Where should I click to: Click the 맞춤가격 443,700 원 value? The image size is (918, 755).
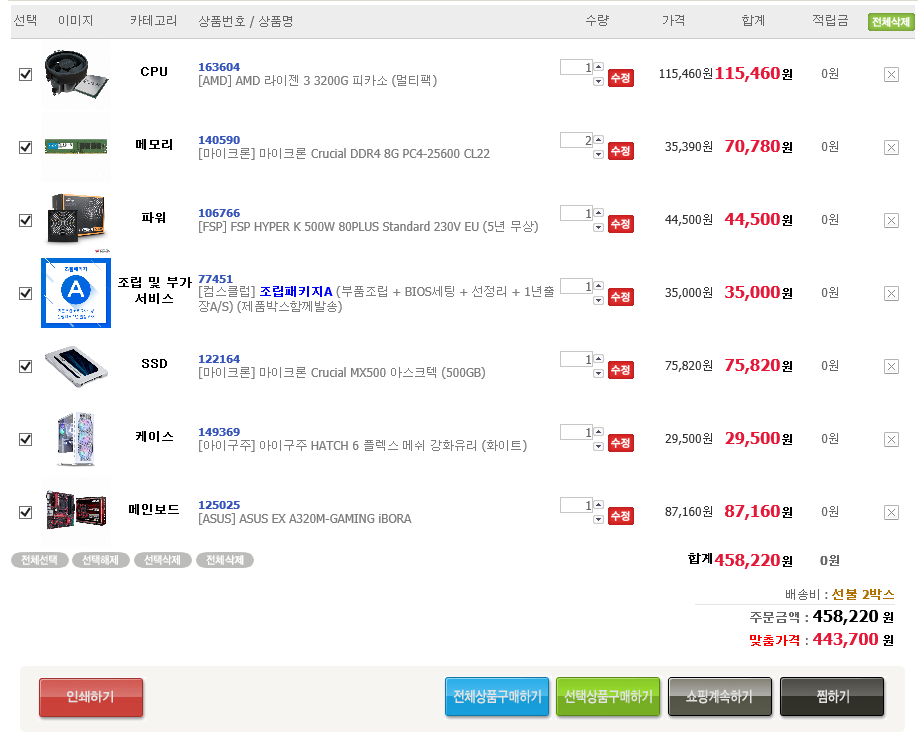pos(853,639)
